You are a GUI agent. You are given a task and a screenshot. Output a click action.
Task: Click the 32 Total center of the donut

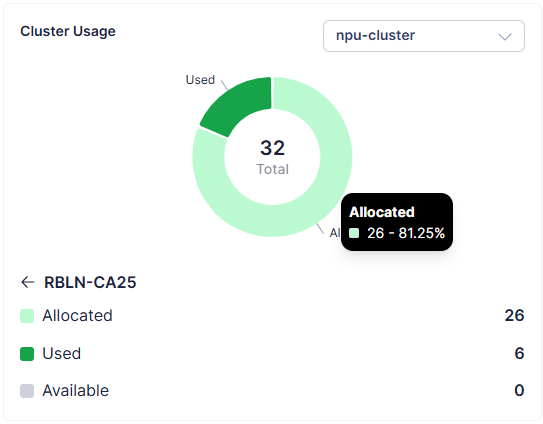coord(273,157)
